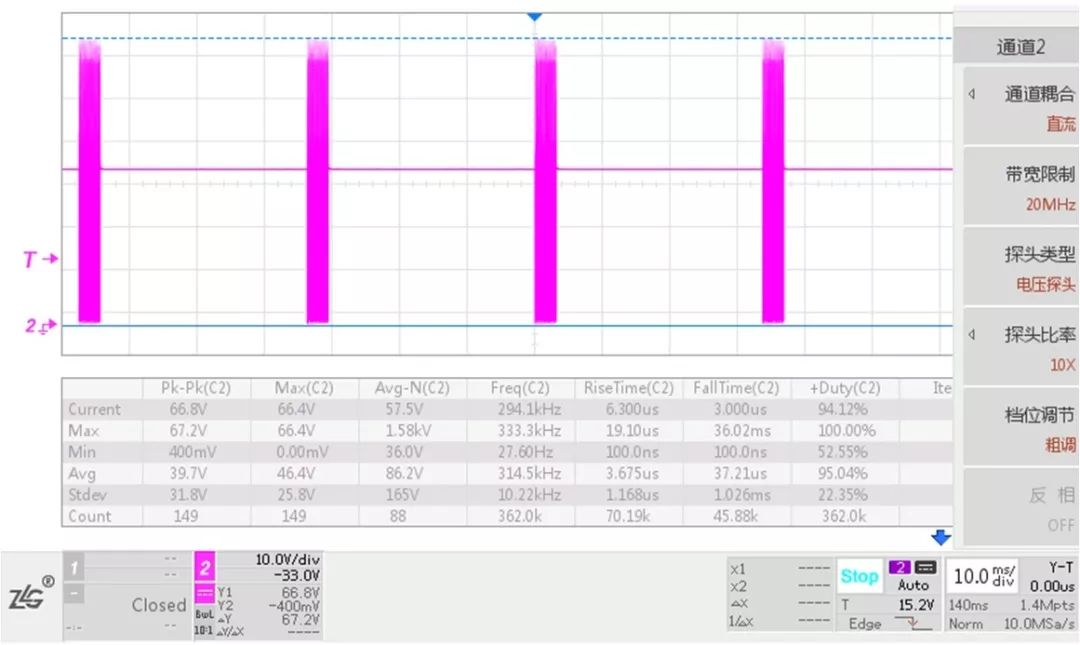Toggle the 带宽限制 20MHz bandwidth limit
The width and height of the screenshot is (1080, 645).
pyautogui.click(x=1020, y=188)
